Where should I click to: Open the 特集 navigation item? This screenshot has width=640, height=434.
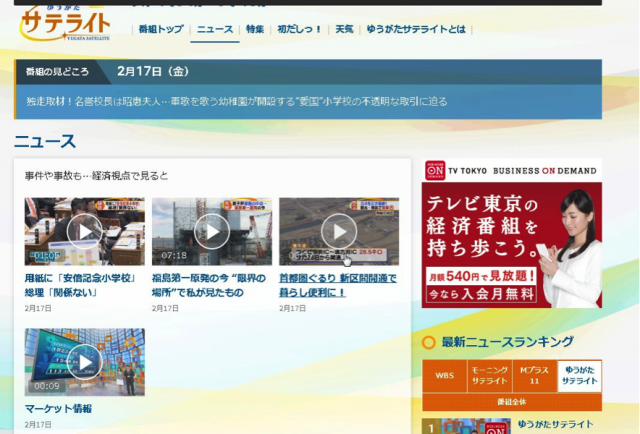click(255, 29)
